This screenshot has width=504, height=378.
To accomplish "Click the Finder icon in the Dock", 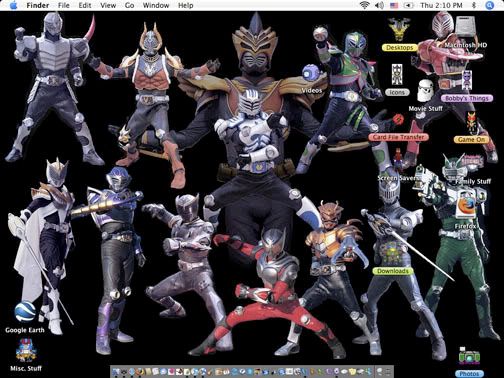I will (116, 372).
